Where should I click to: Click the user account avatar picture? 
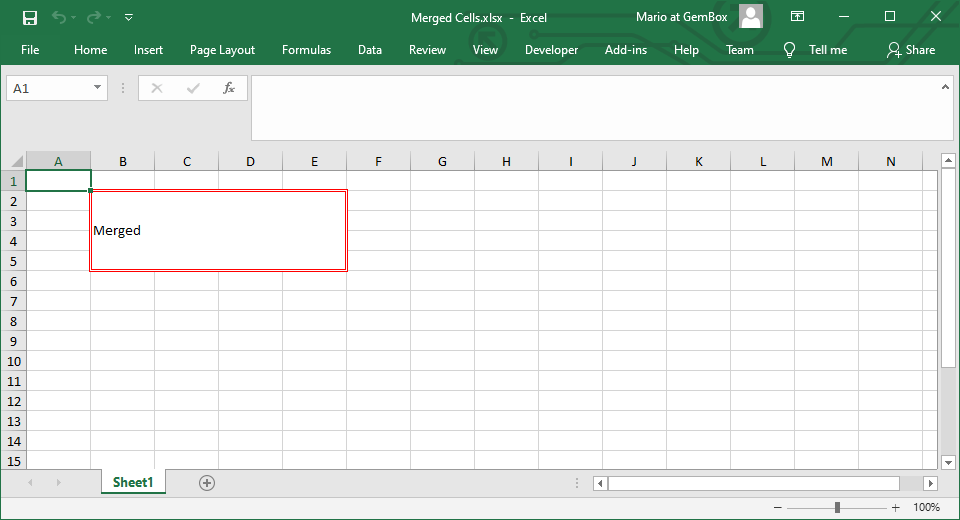point(751,17)
